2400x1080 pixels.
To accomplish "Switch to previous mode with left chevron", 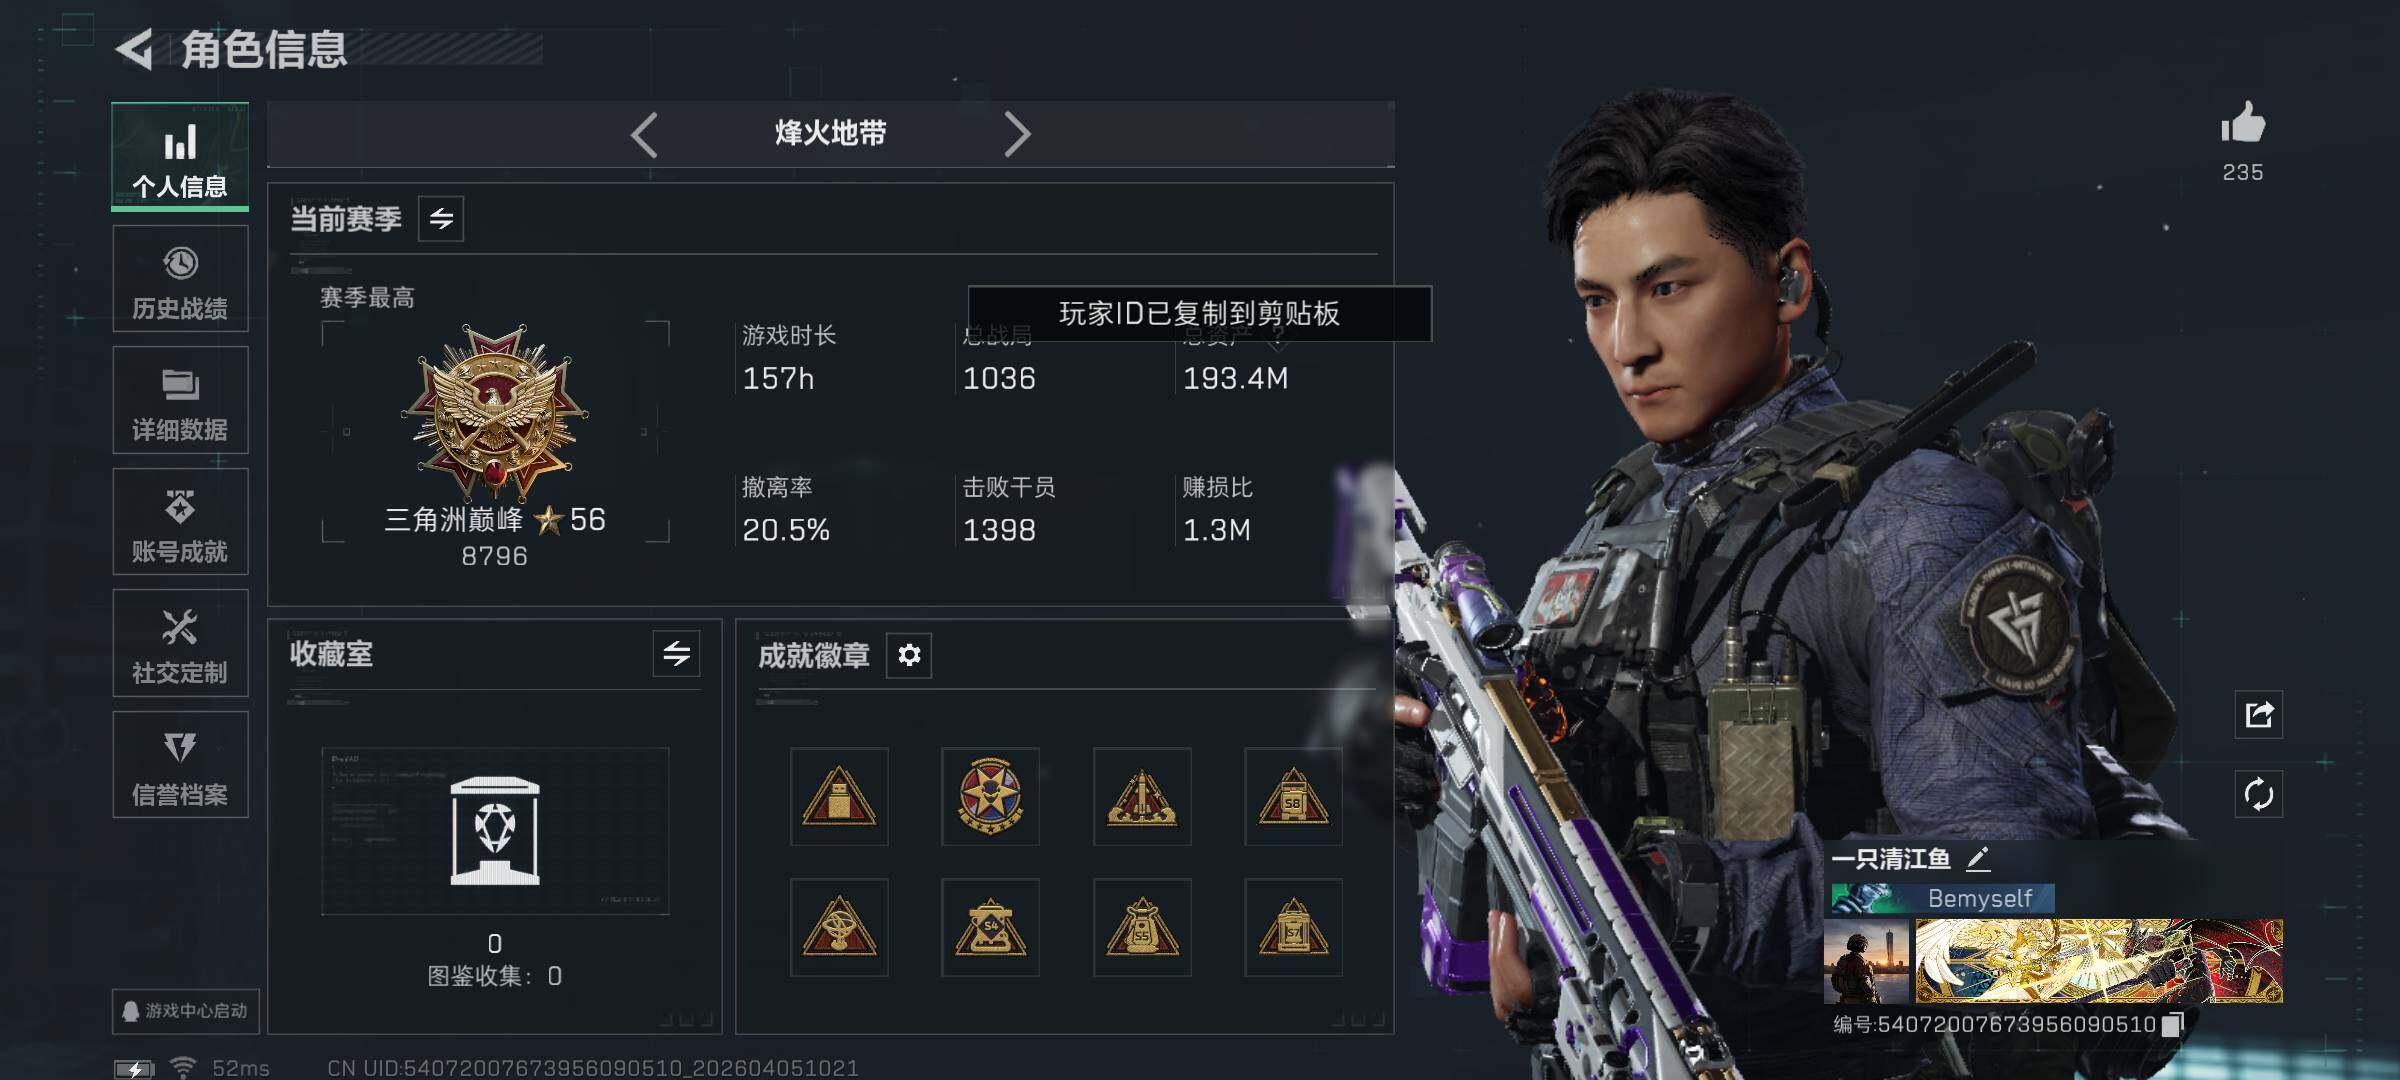I will (x=645, y=134).
